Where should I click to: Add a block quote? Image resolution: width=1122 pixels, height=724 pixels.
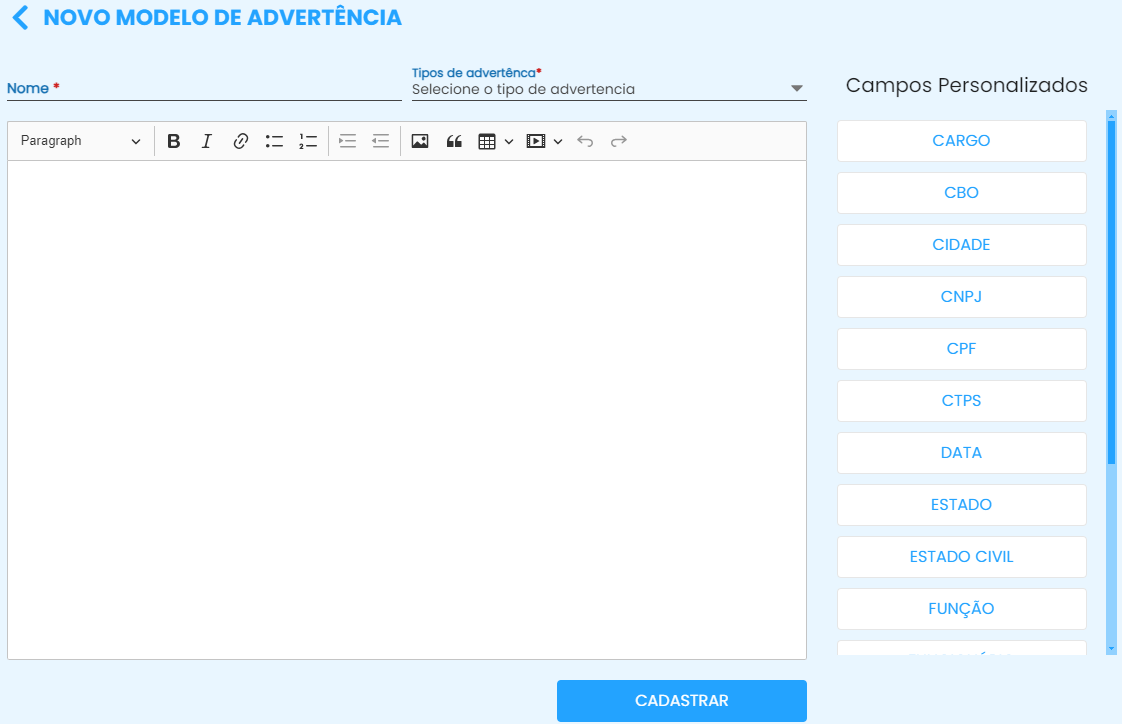pos(454,141)
